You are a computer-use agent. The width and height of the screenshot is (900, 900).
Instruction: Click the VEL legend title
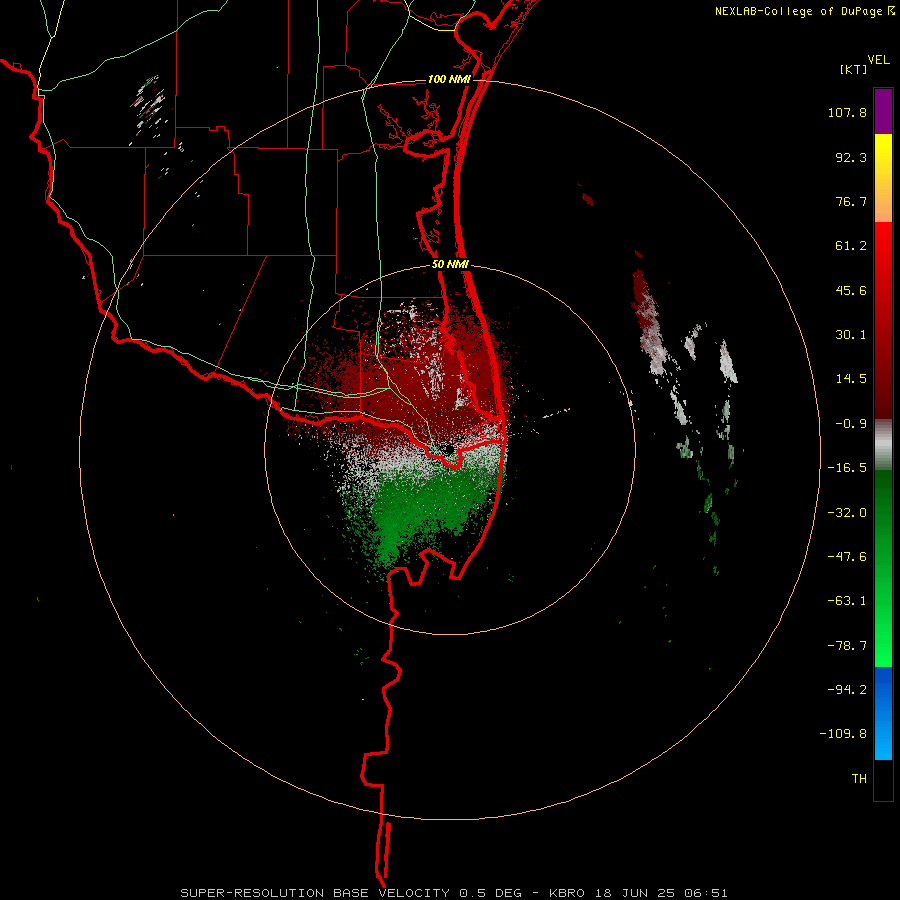click(x=878, y=60)
